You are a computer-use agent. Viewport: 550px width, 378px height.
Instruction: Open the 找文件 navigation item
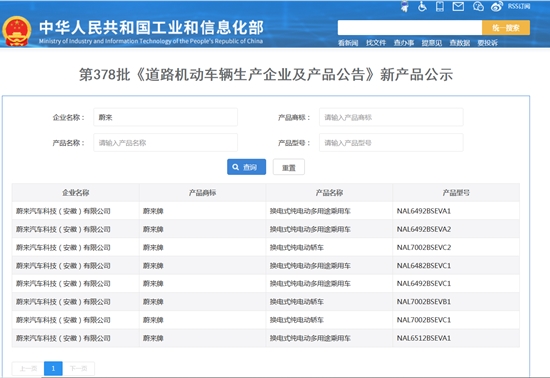click(x=376, y=43)
